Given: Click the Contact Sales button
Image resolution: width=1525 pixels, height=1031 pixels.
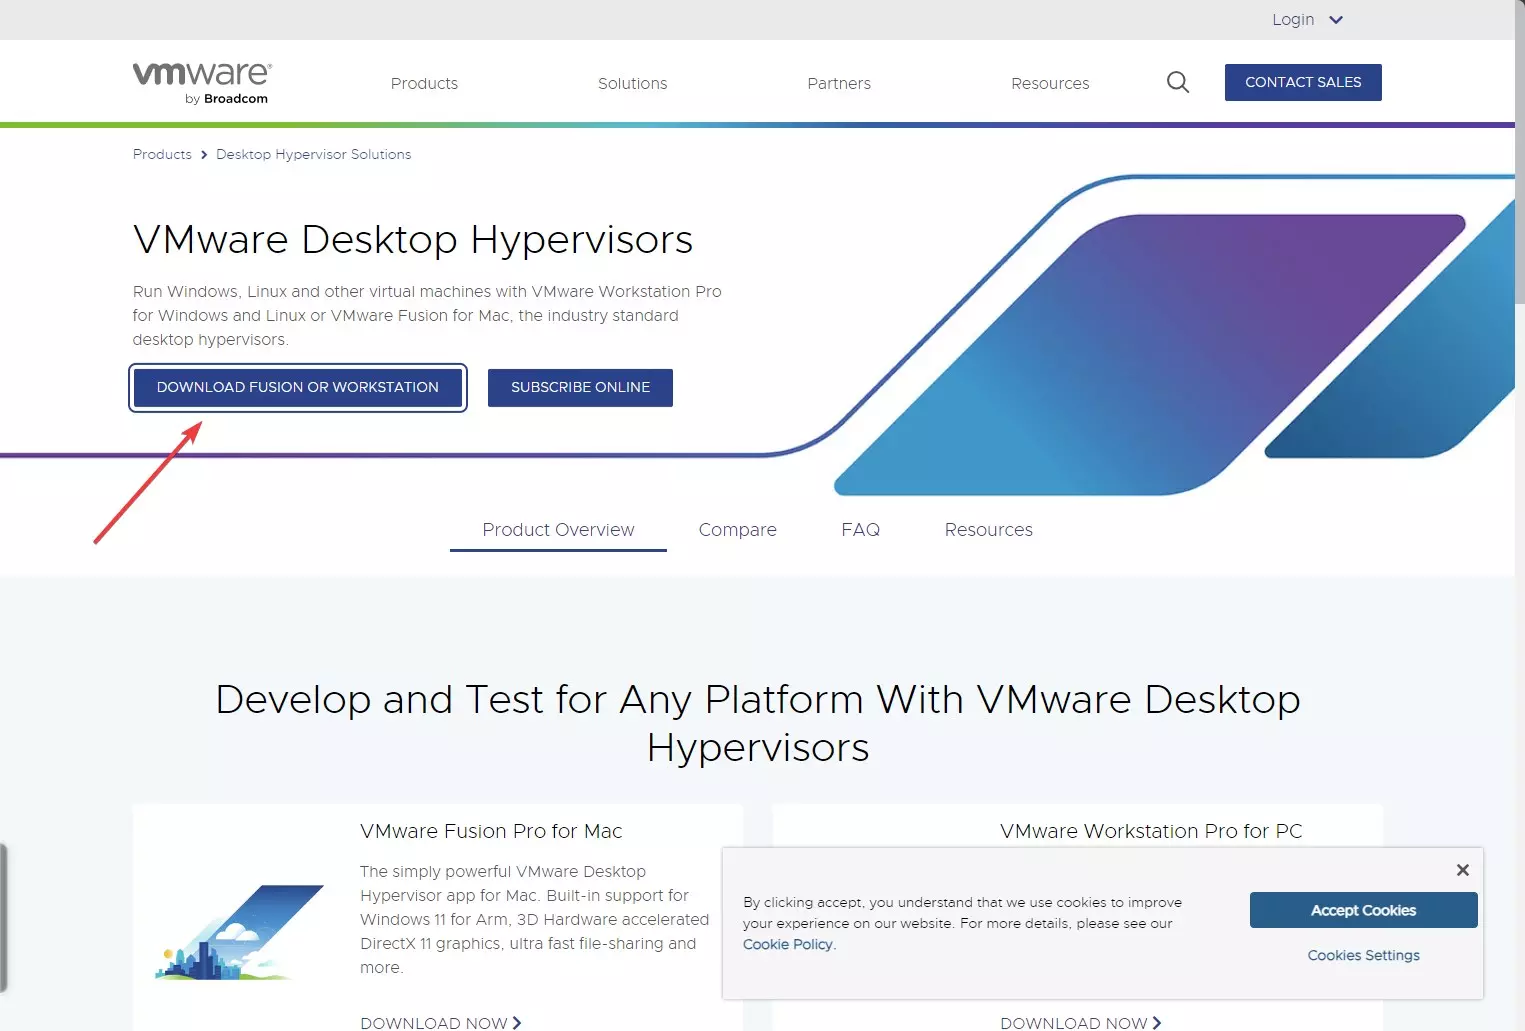Looking at the screenshot, I should [x=1302, y=82].
